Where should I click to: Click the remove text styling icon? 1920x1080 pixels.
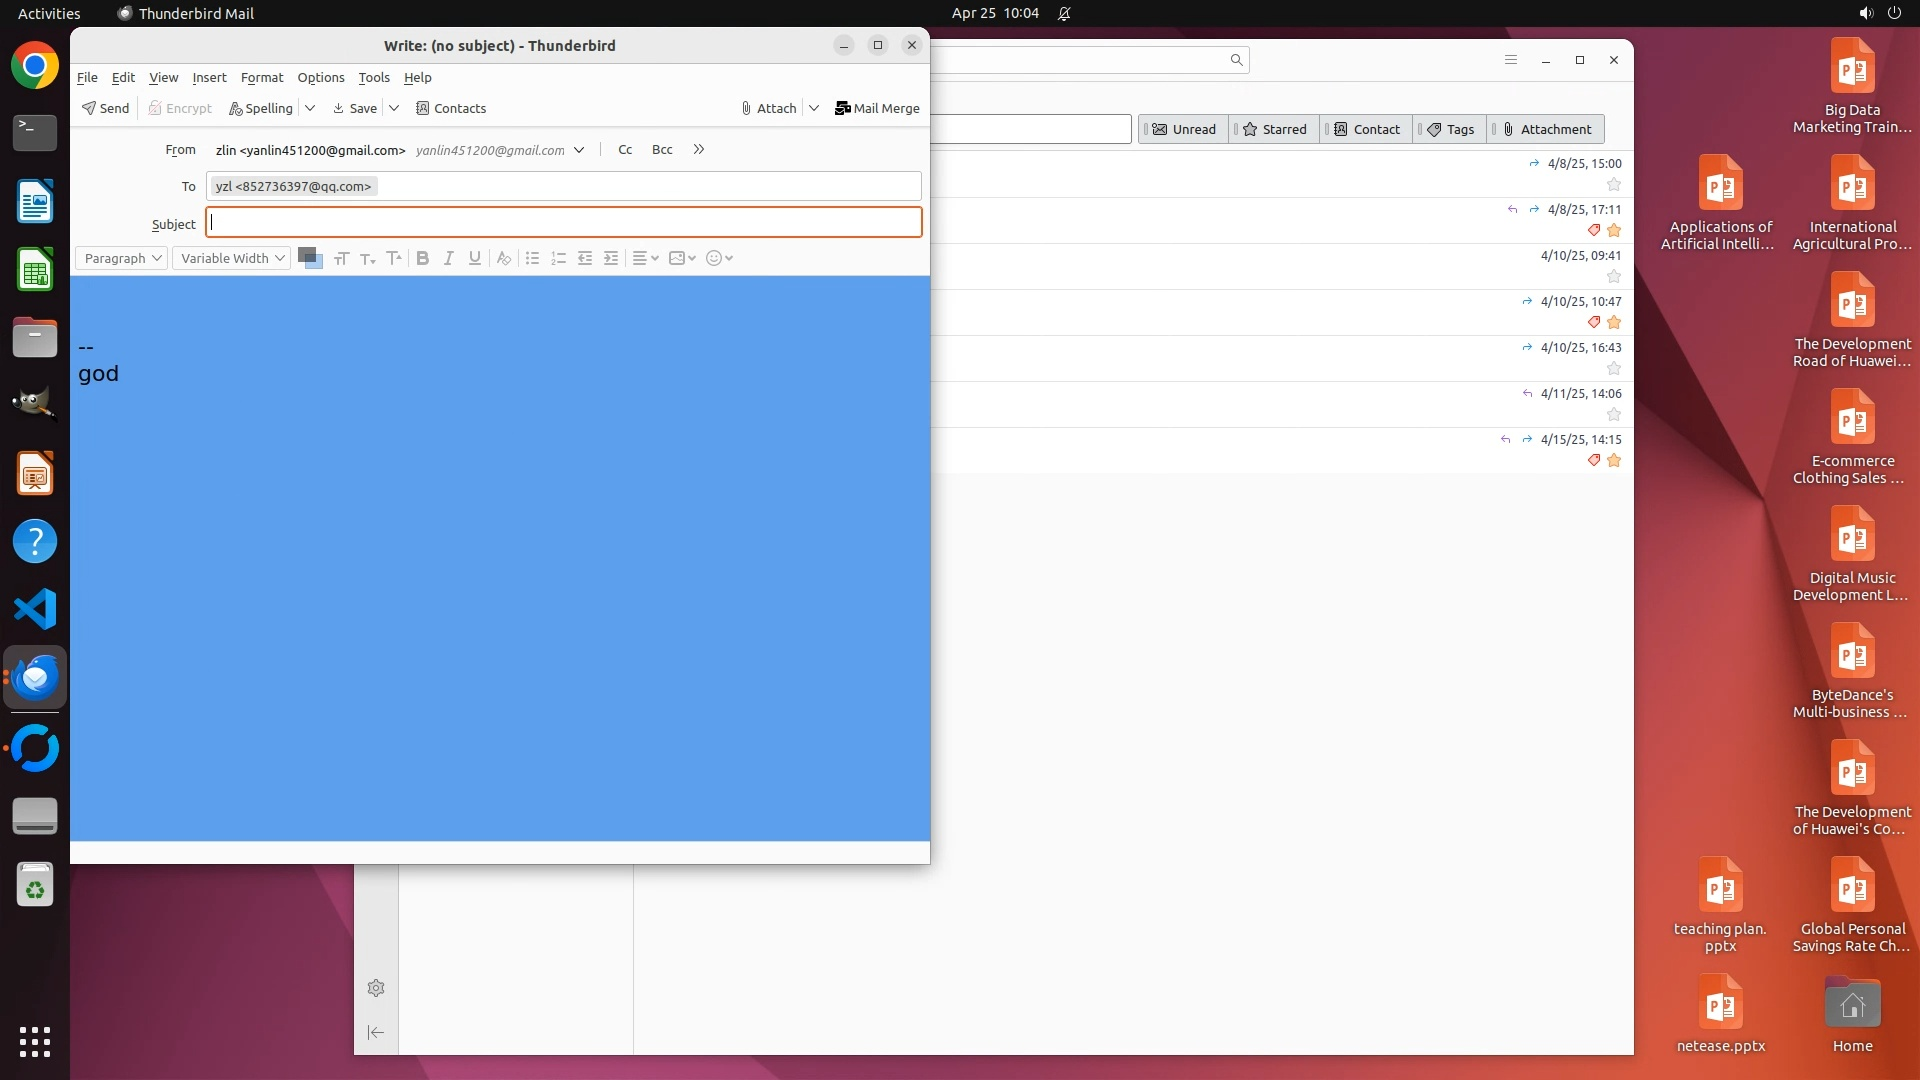[x=504, y=258]
